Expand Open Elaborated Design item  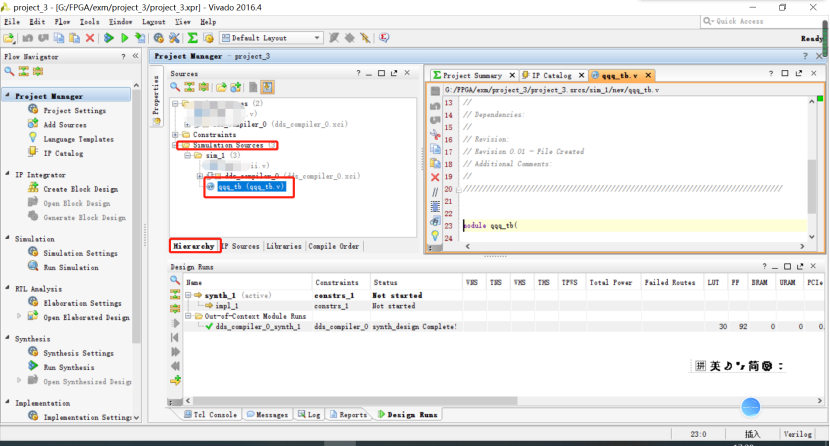coord(19,317)
